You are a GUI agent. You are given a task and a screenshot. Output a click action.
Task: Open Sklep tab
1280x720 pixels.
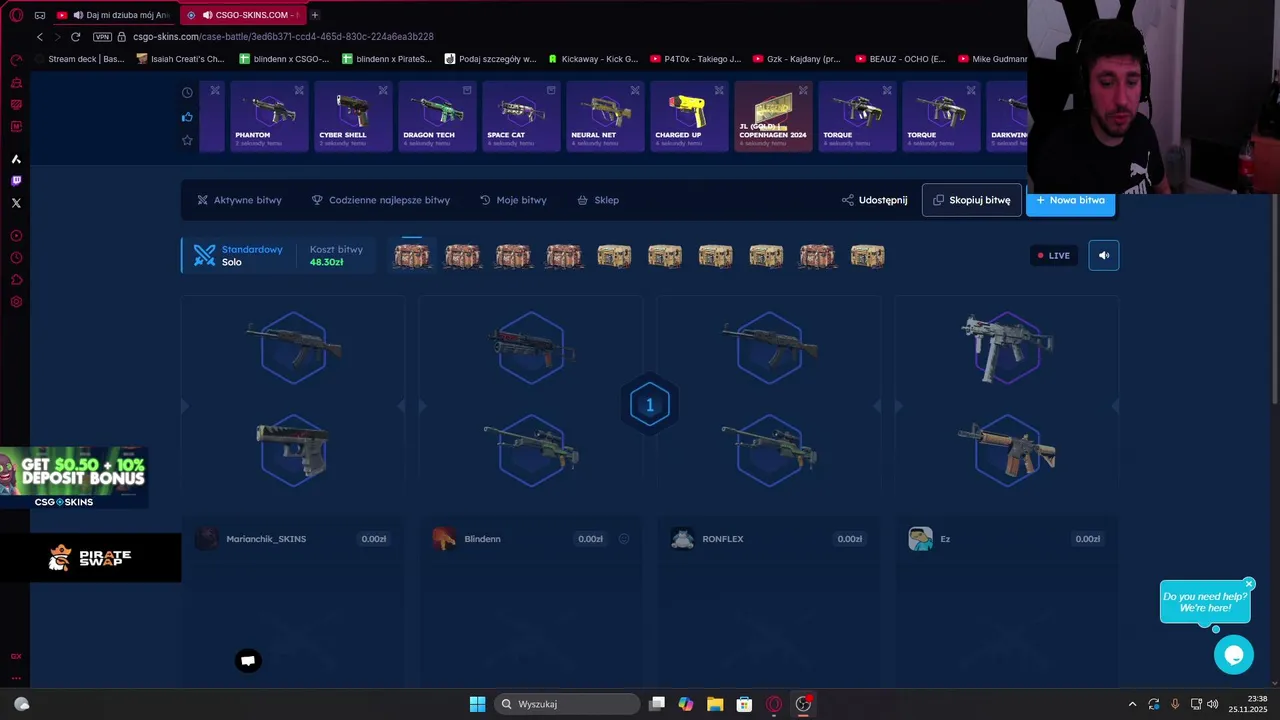point(598,200)
